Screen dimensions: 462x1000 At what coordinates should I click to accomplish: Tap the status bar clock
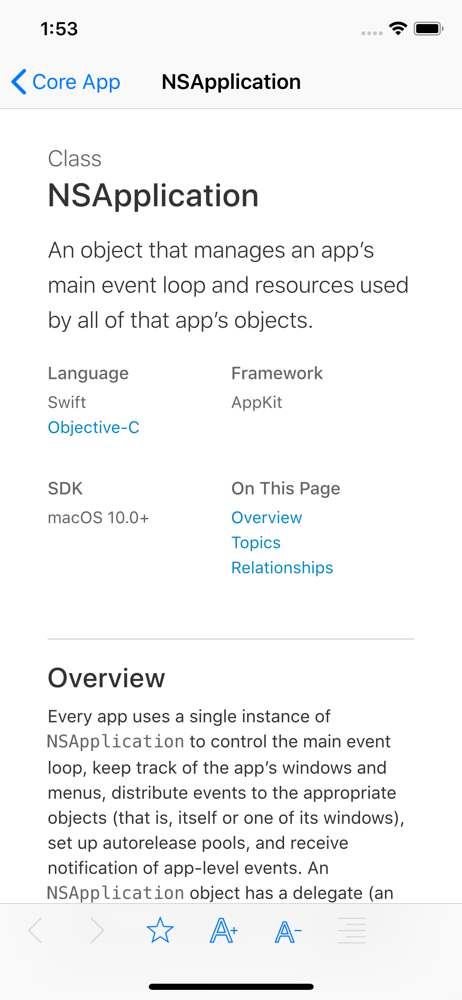[x=59, y=29]
